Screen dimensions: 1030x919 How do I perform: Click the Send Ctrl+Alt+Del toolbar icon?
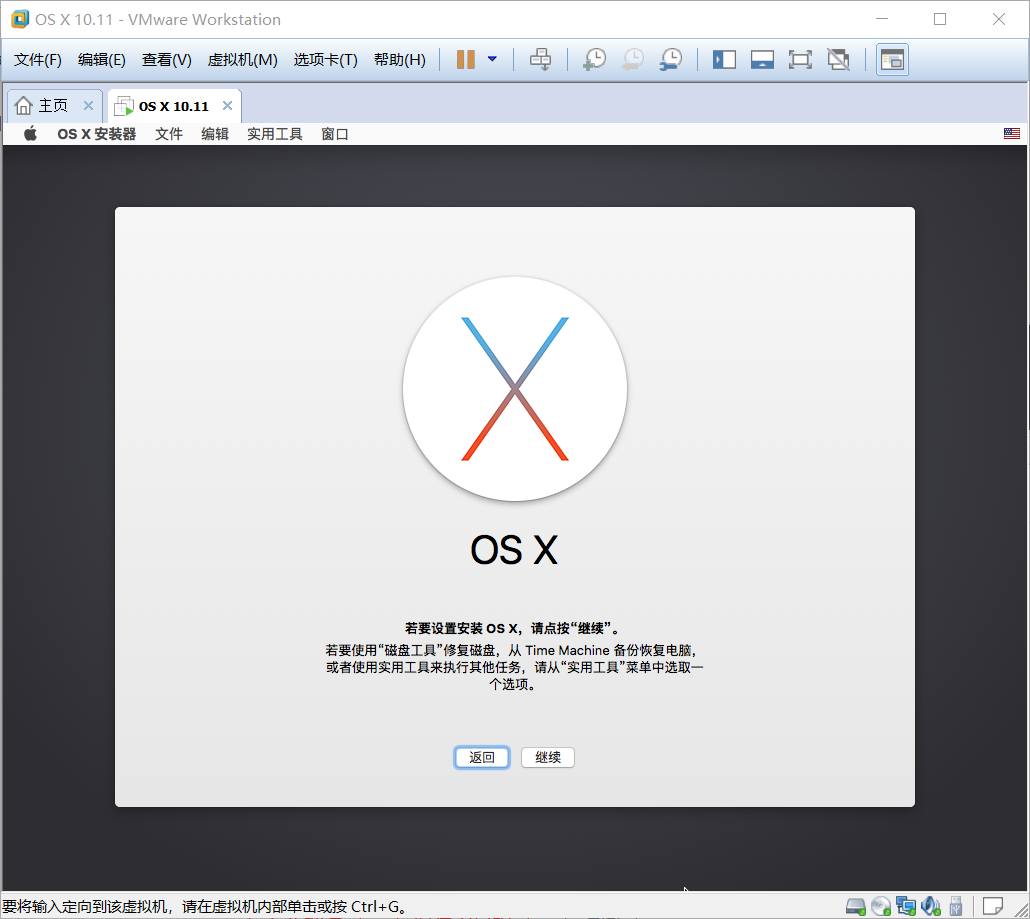pos(541,59)
